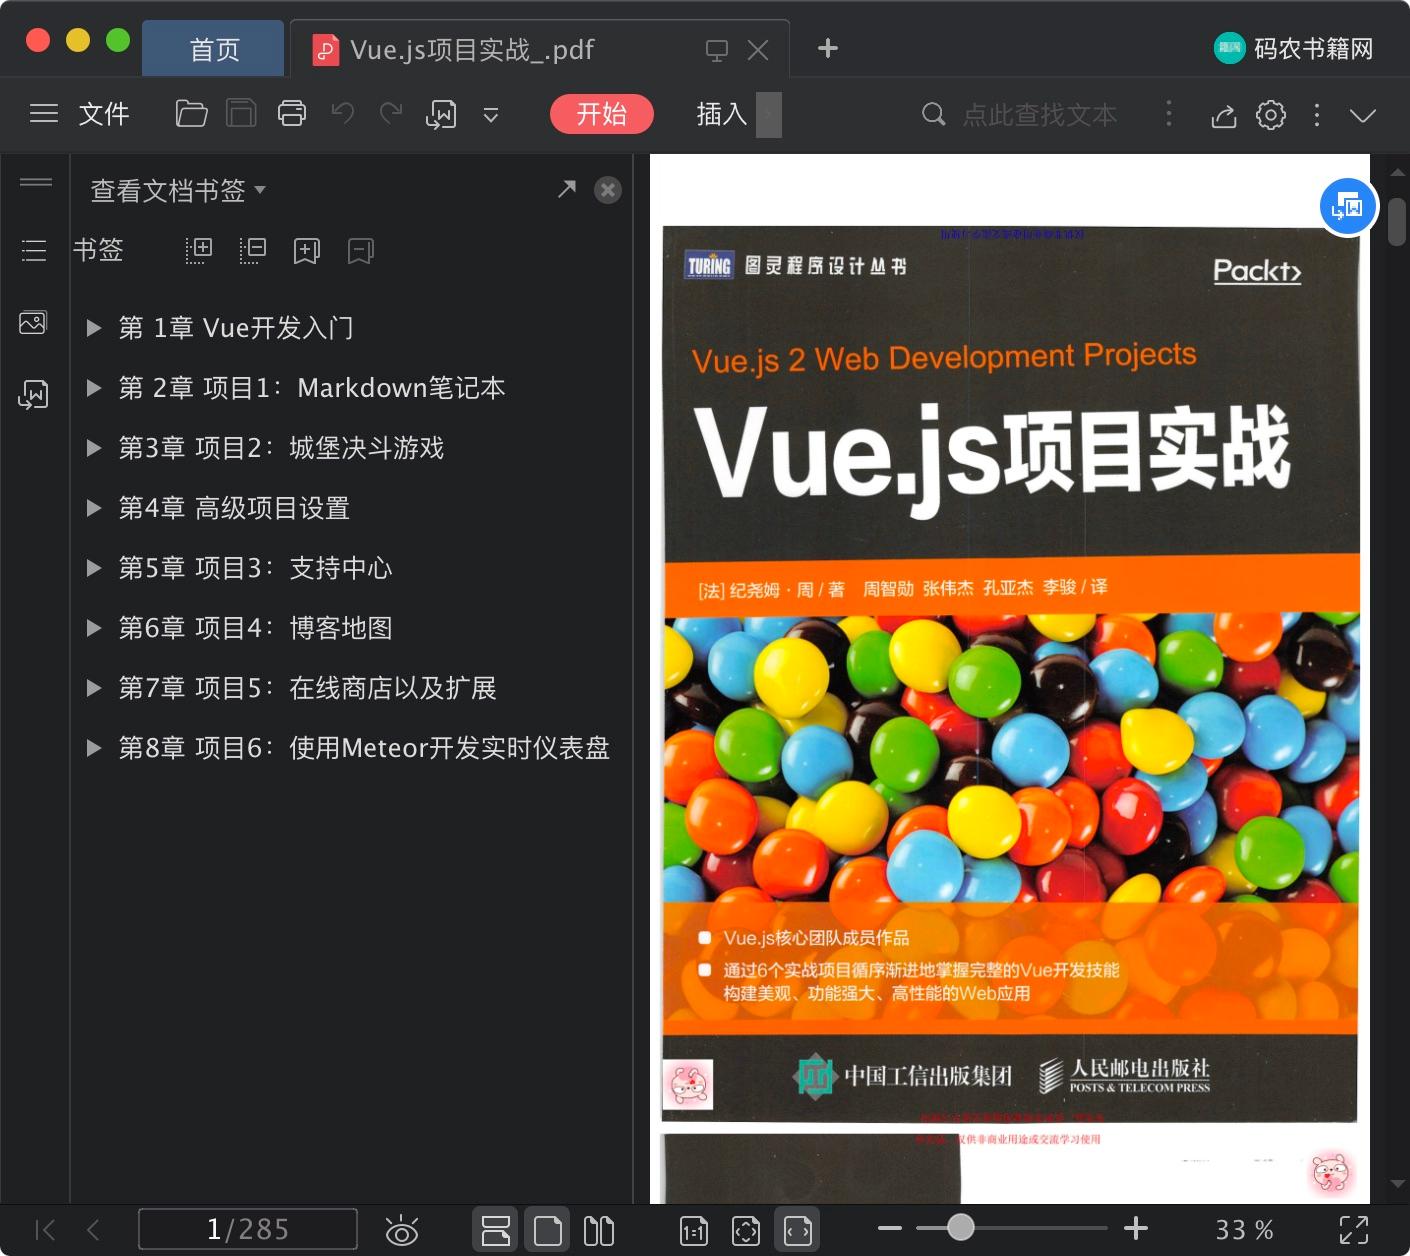Open bookmark 第4章 高级项目设置 text
Screen dimensions: 1410x1256
tap(234, 508)
